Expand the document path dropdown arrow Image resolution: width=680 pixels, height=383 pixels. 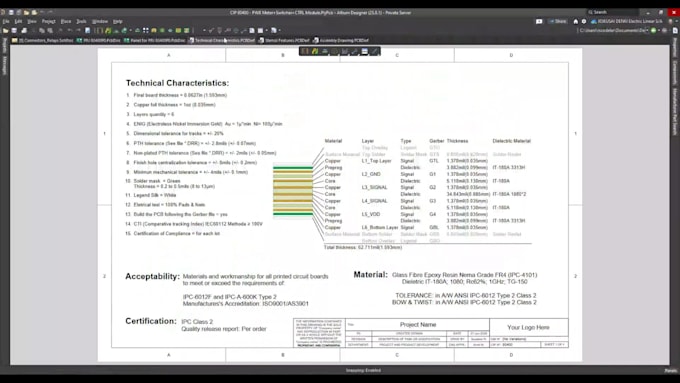pyautogui.click(x=647, y=30)
